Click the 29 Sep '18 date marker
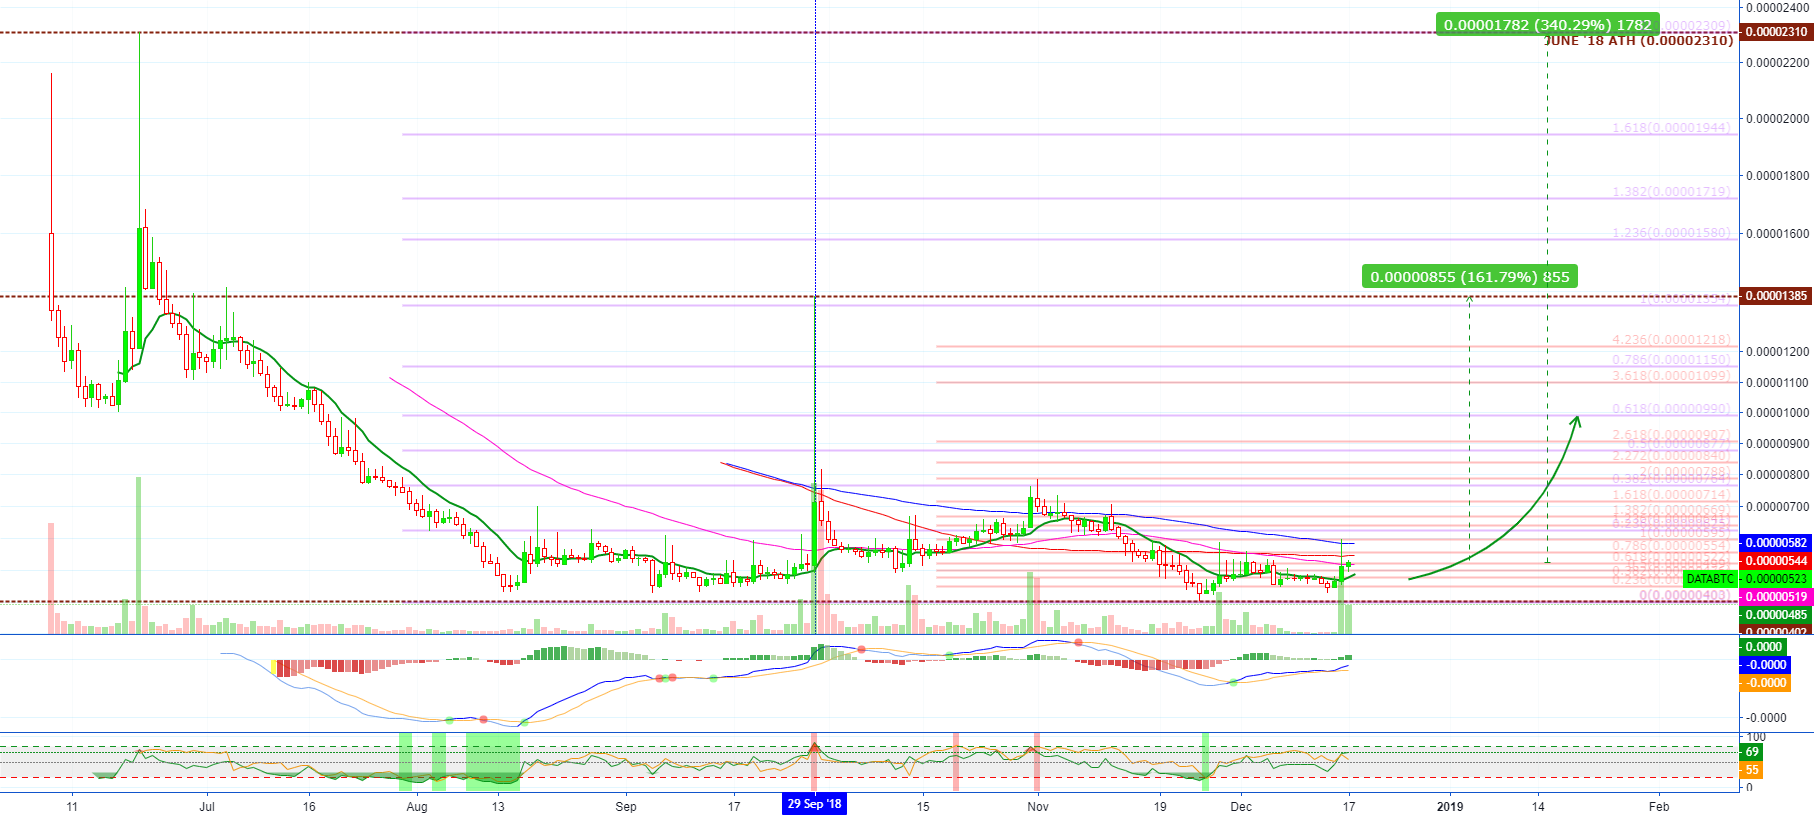 coord(814,804)
